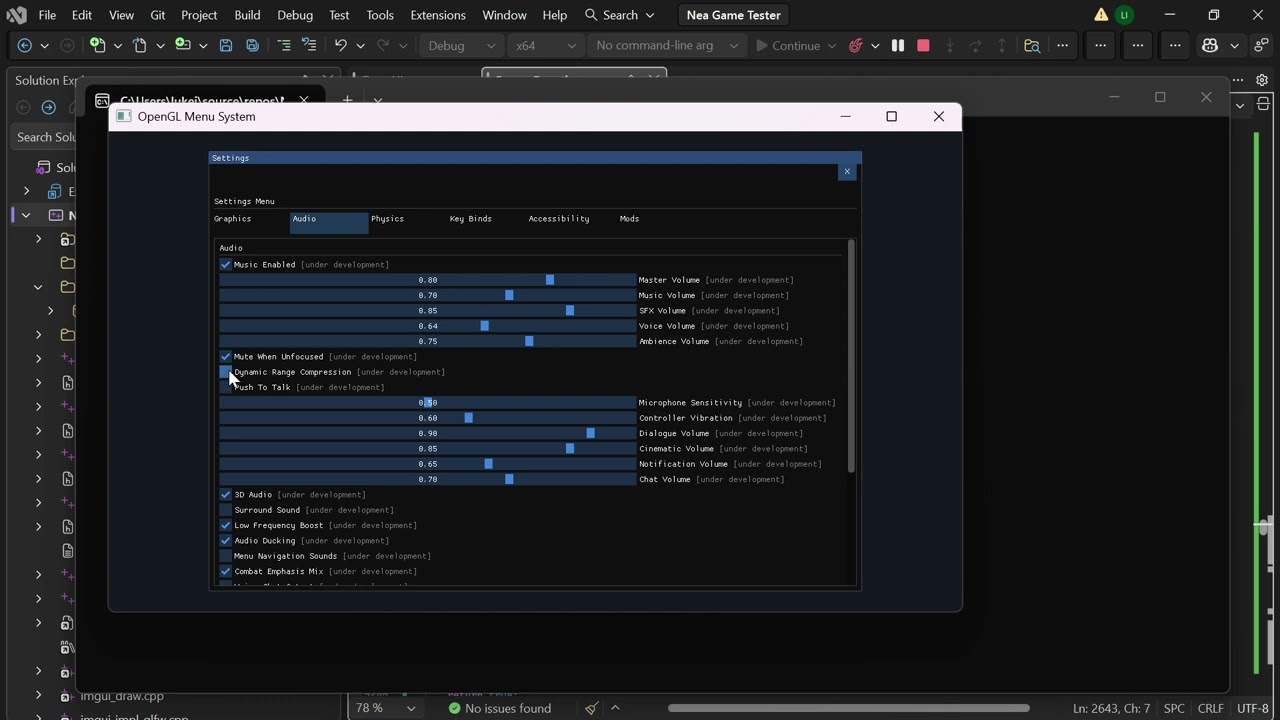Click the Continue debugging button
Screen dimensions: 1280x720
pos(787,45)
